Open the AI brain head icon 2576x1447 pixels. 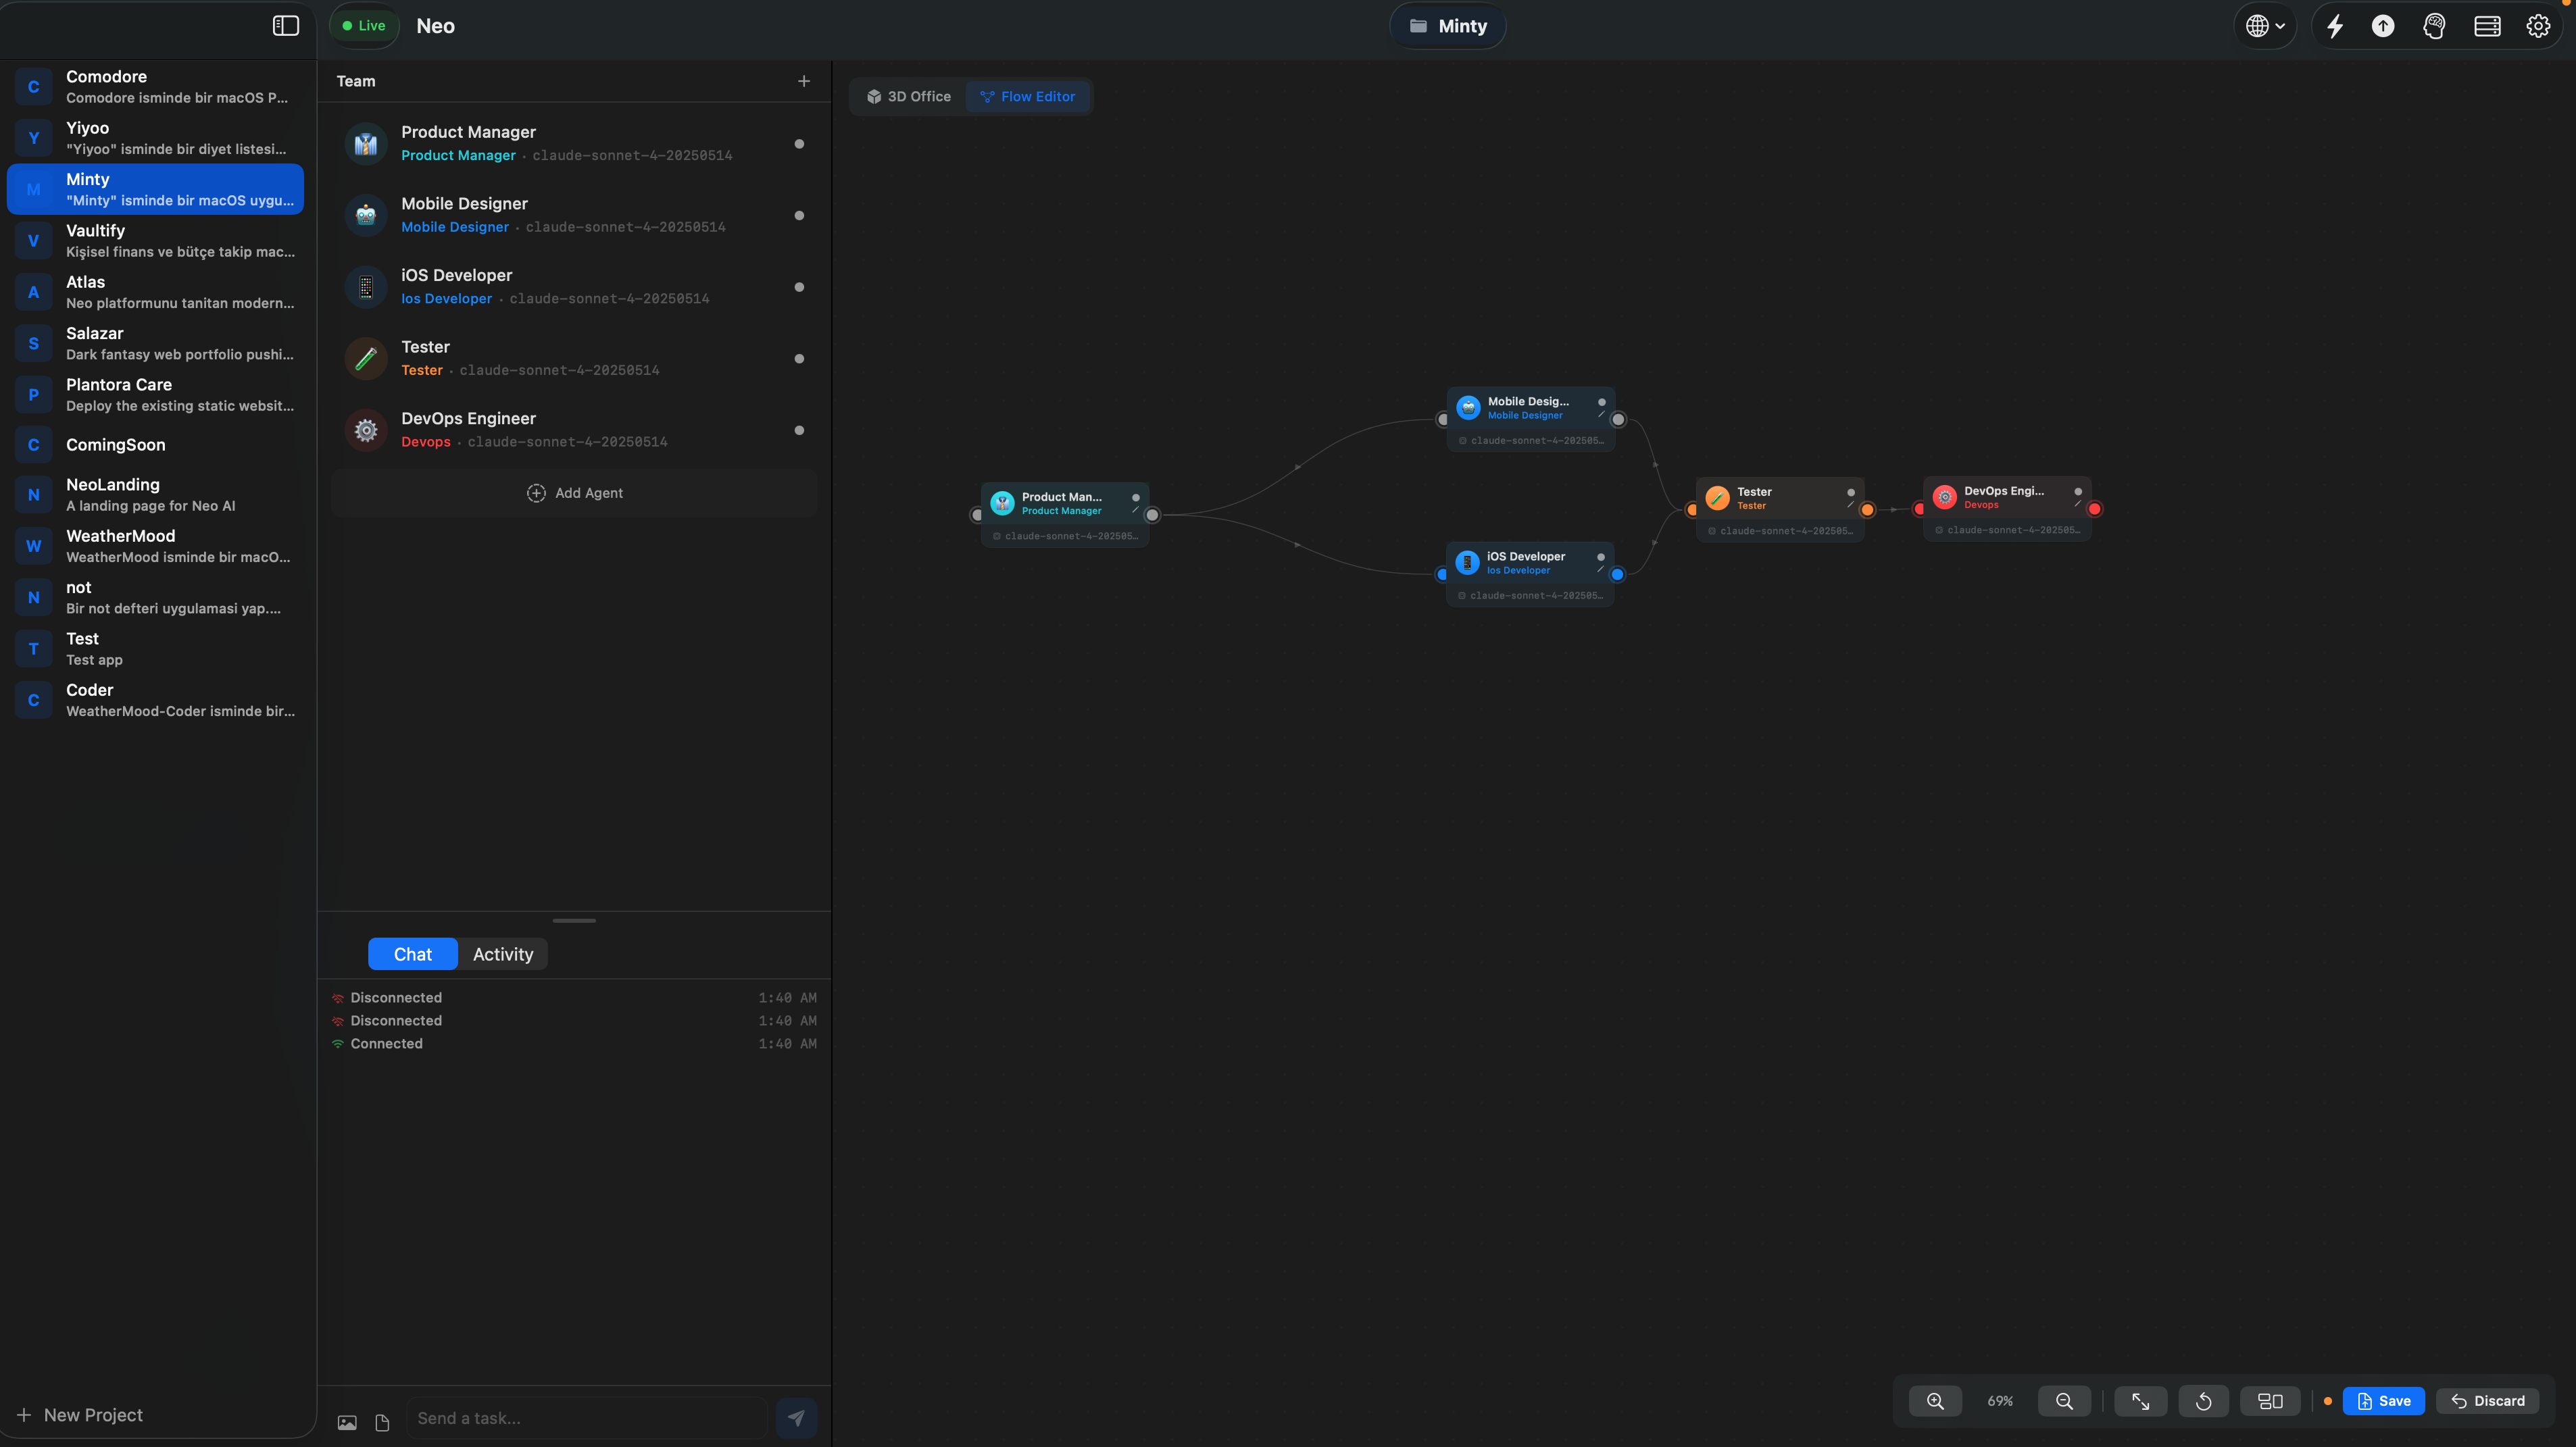pos(2434,26)
